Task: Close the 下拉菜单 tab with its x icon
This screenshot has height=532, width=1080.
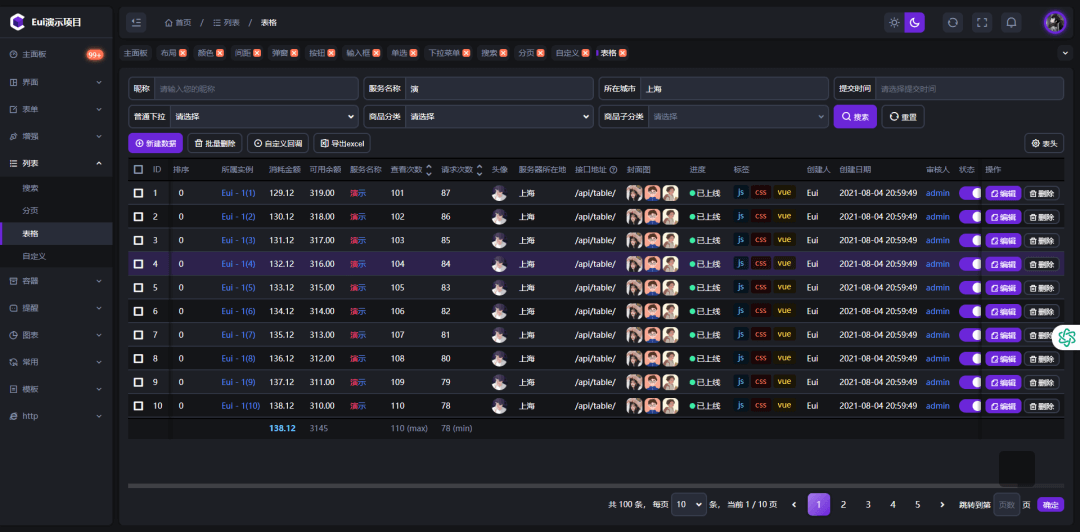Action: point(466,53)
